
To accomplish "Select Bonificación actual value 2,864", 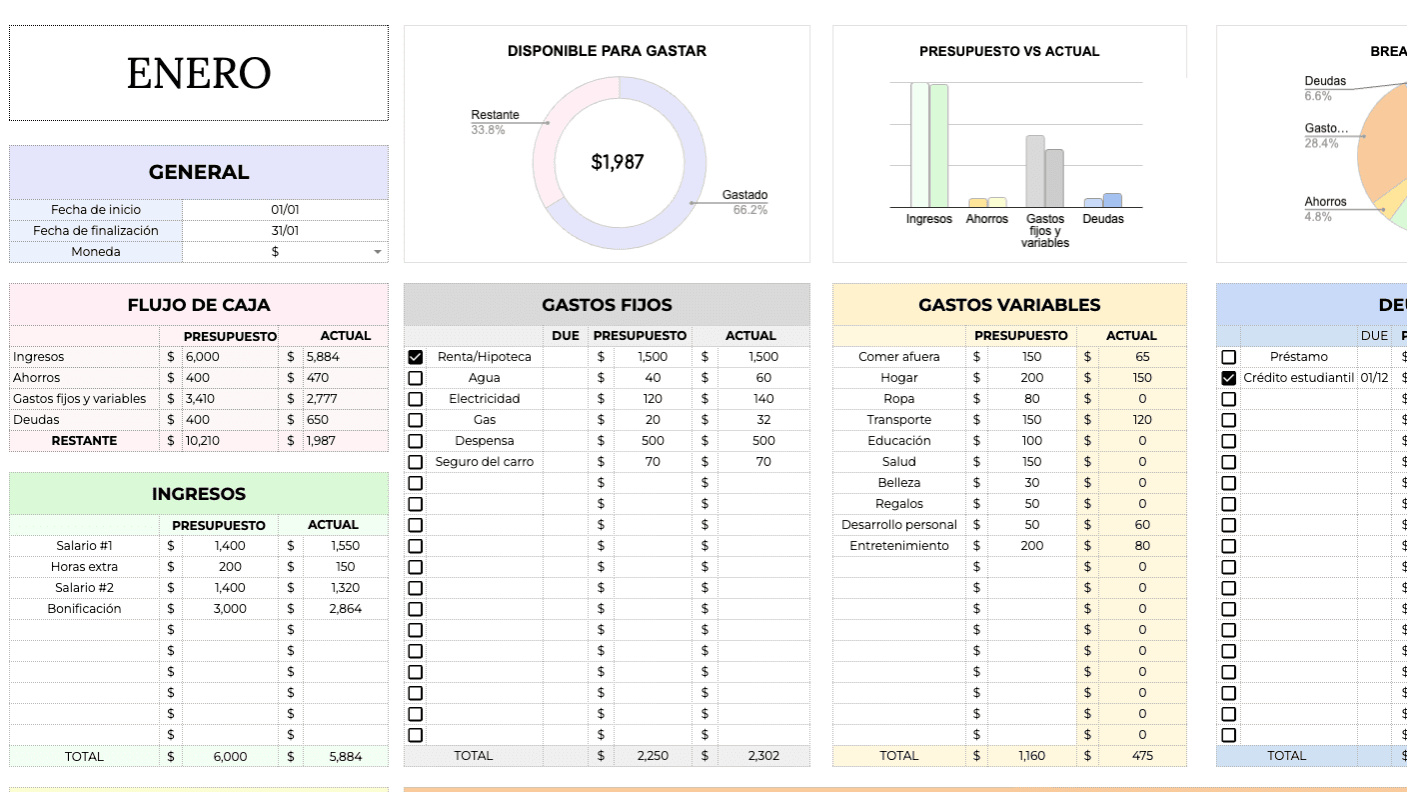I will (346, 609).
